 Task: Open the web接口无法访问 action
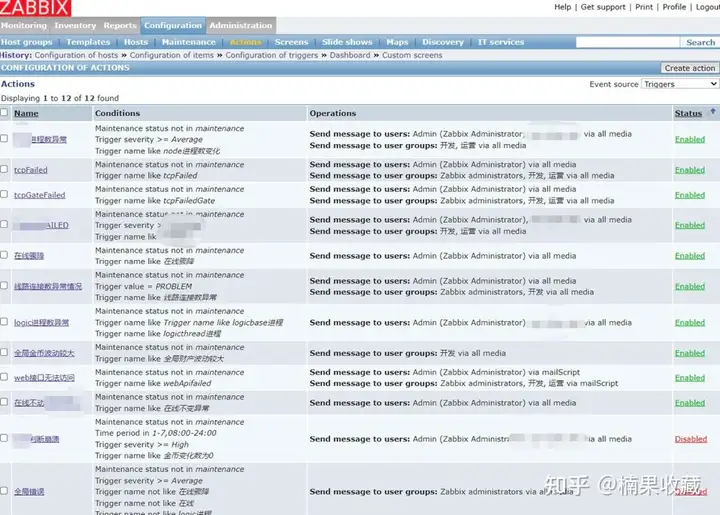coord(44,378)
